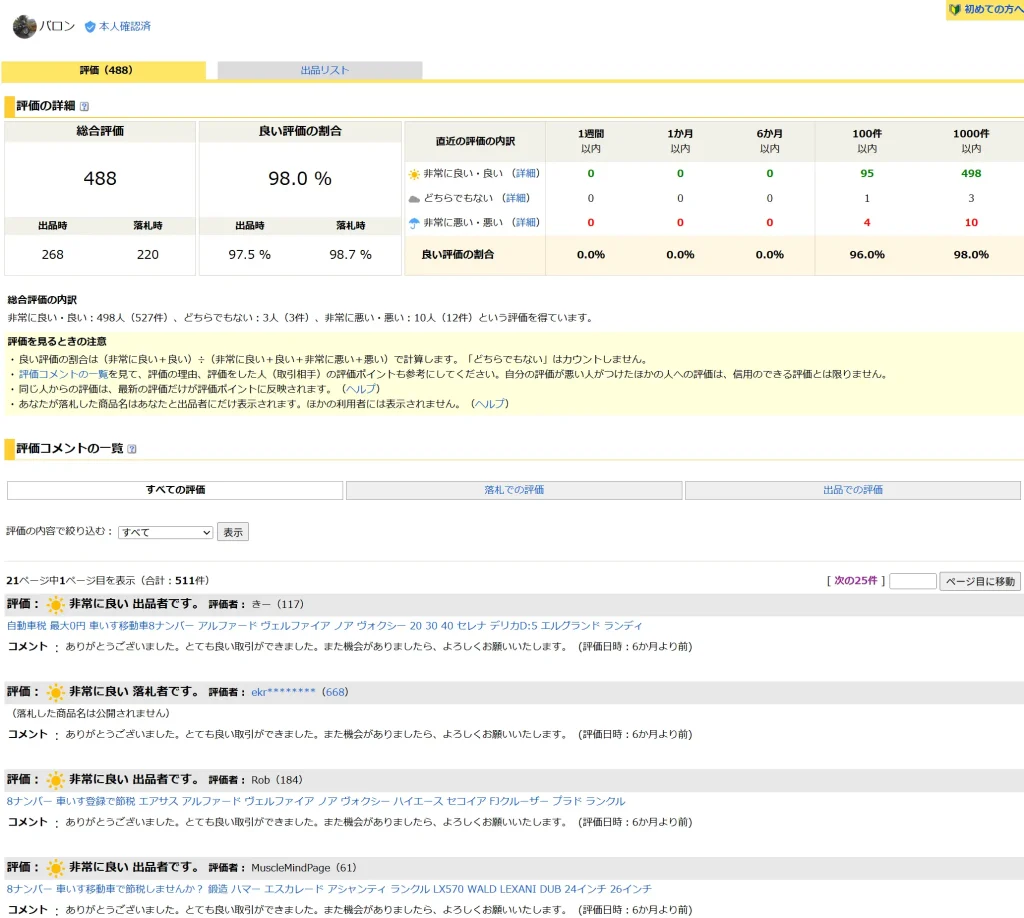Click the umbrella icon in 非常に悪い・悪い row

pos(414,222)
